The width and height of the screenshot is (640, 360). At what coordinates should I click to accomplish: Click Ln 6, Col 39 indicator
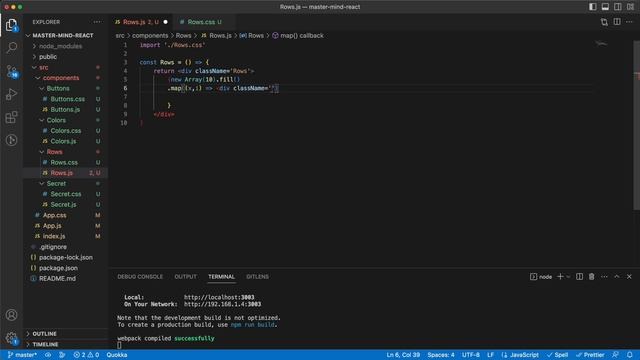403,355
